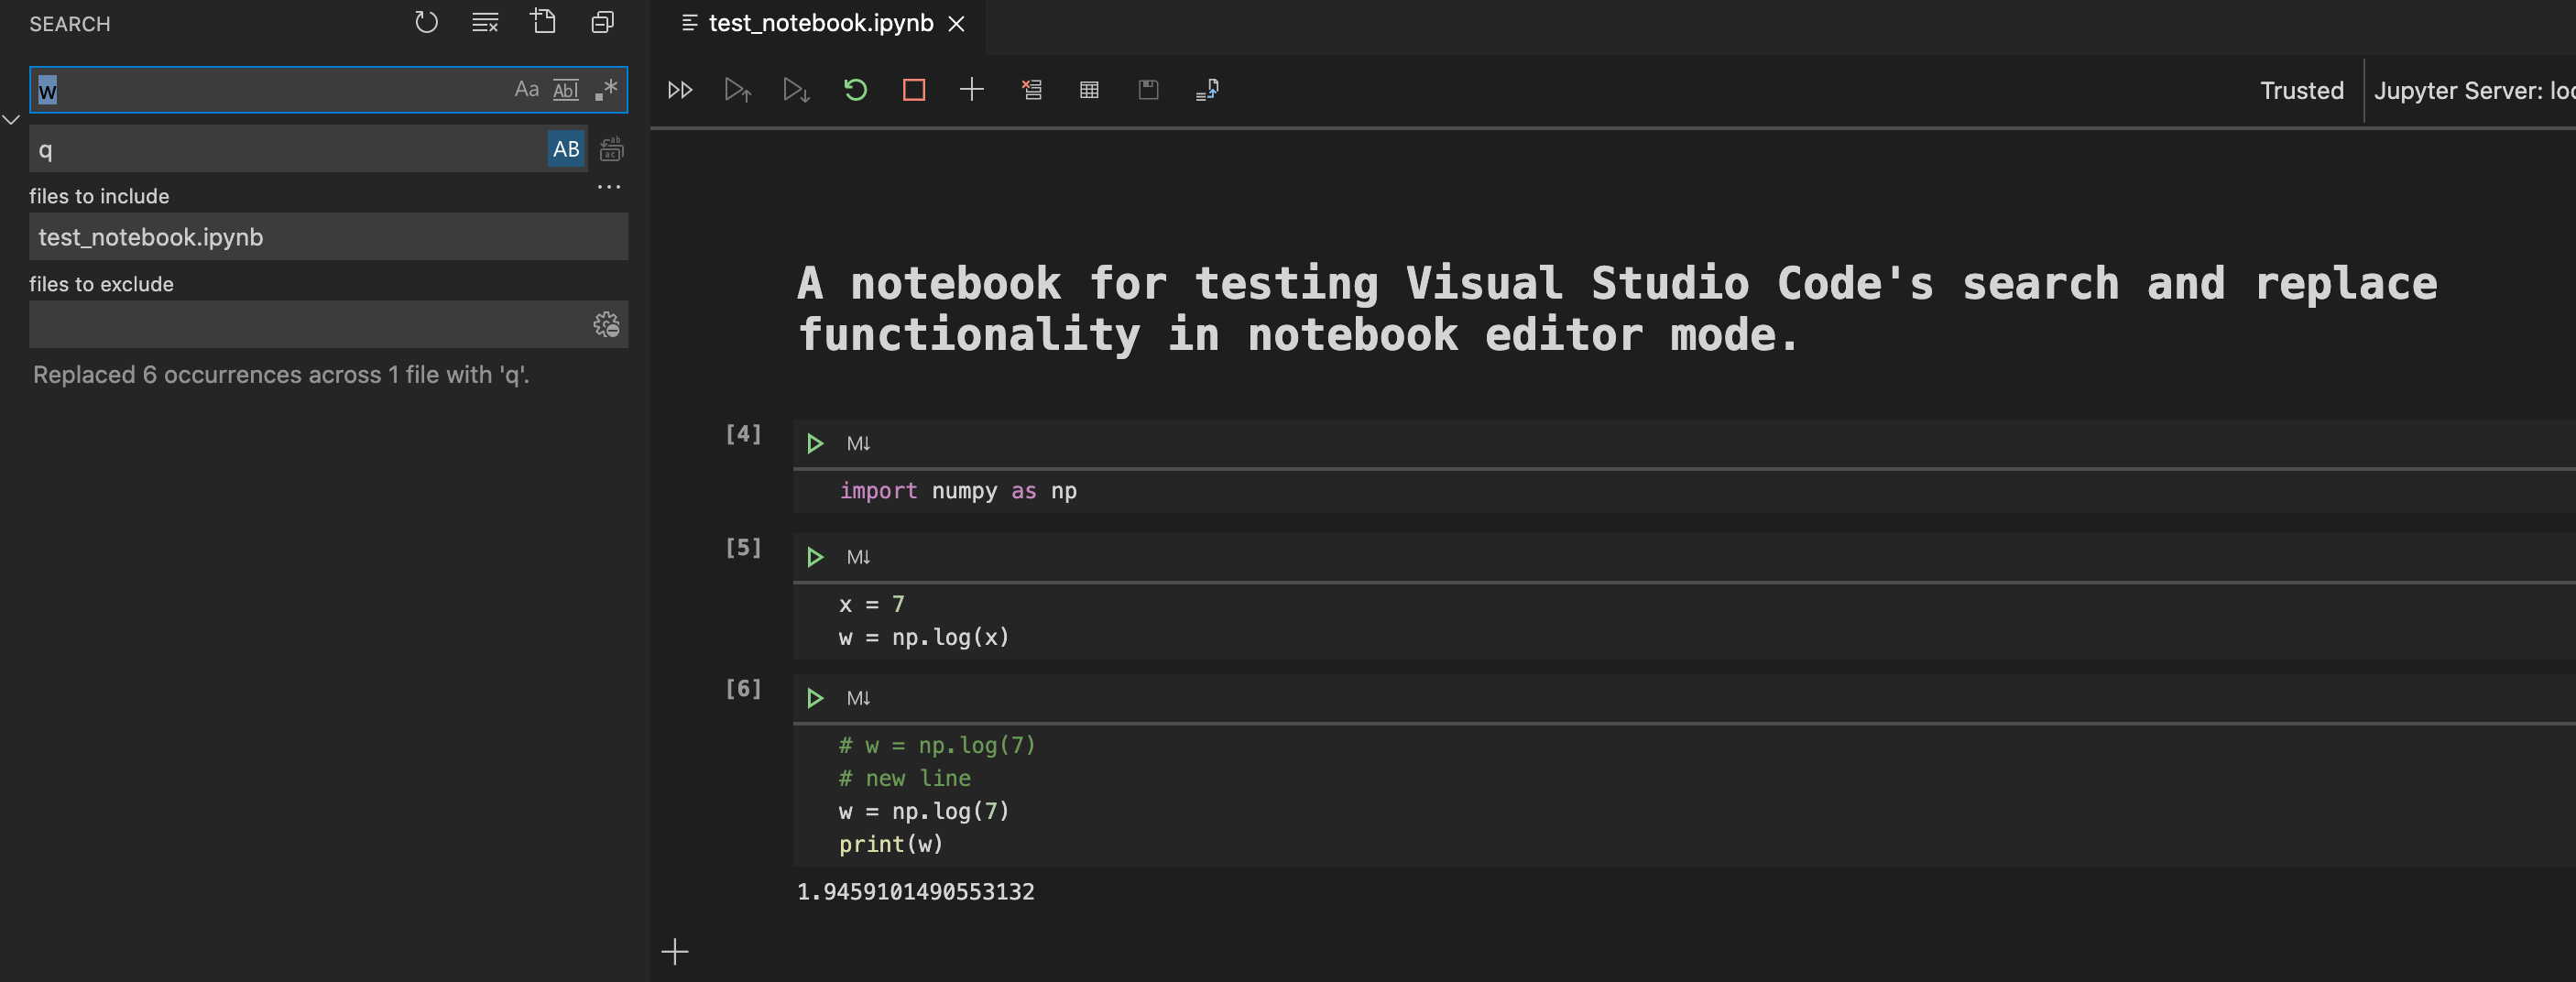Toggle preserve case AB option
Viewport: 2576px width, 982px height.
[566, 150]
